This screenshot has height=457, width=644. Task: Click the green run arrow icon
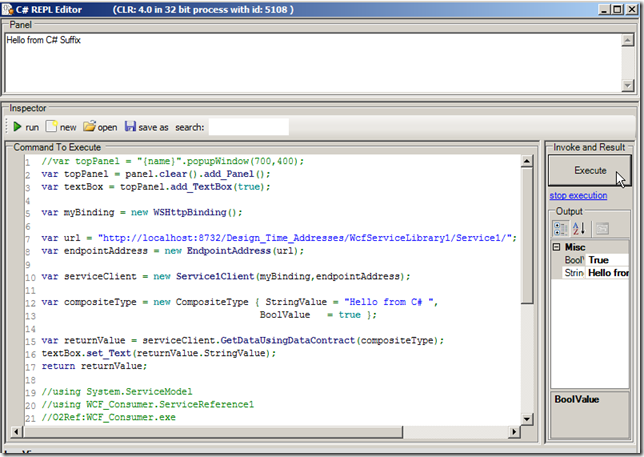pyautogui.click(x=17, y=127)
